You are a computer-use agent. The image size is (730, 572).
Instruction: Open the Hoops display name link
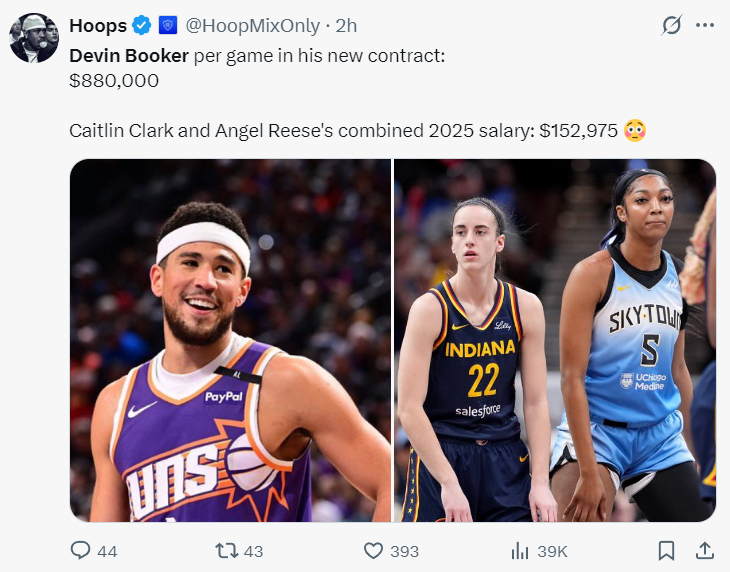(98, 26)
